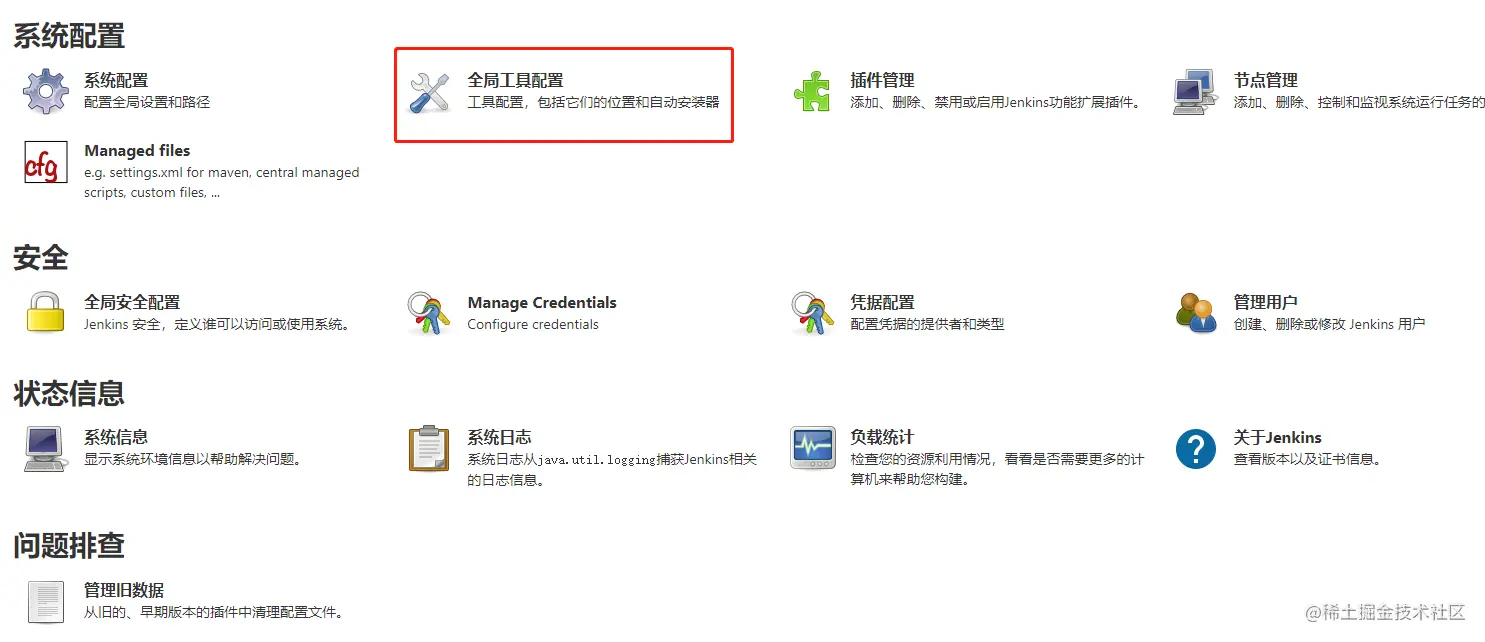
Task: Click text 'Jenkins 安全，定义谁可以访问或使用系统。'
Action: click(x=219, y=324)
